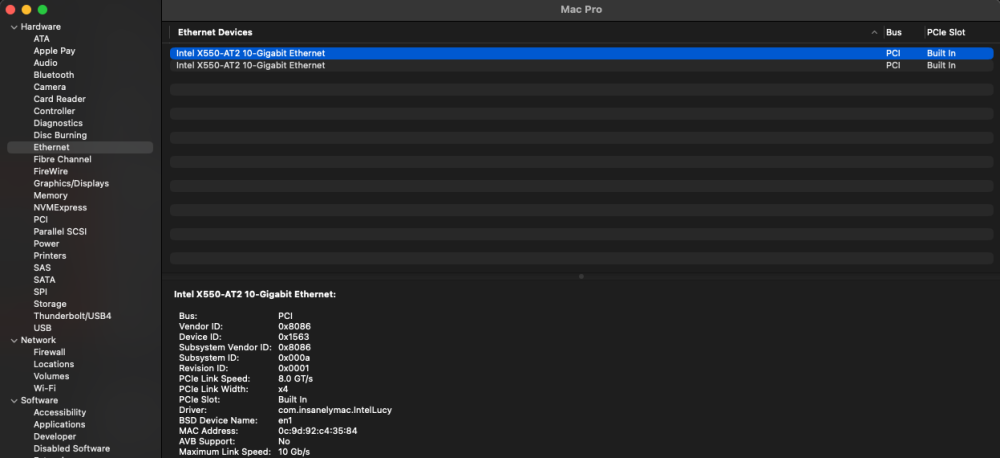Open Graphics/Displays information

71,184
